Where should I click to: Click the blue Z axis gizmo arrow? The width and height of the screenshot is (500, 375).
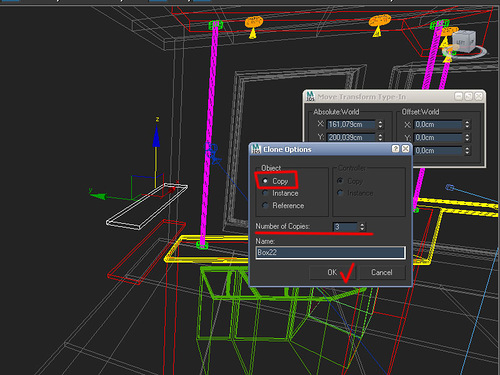pos(156,136)
